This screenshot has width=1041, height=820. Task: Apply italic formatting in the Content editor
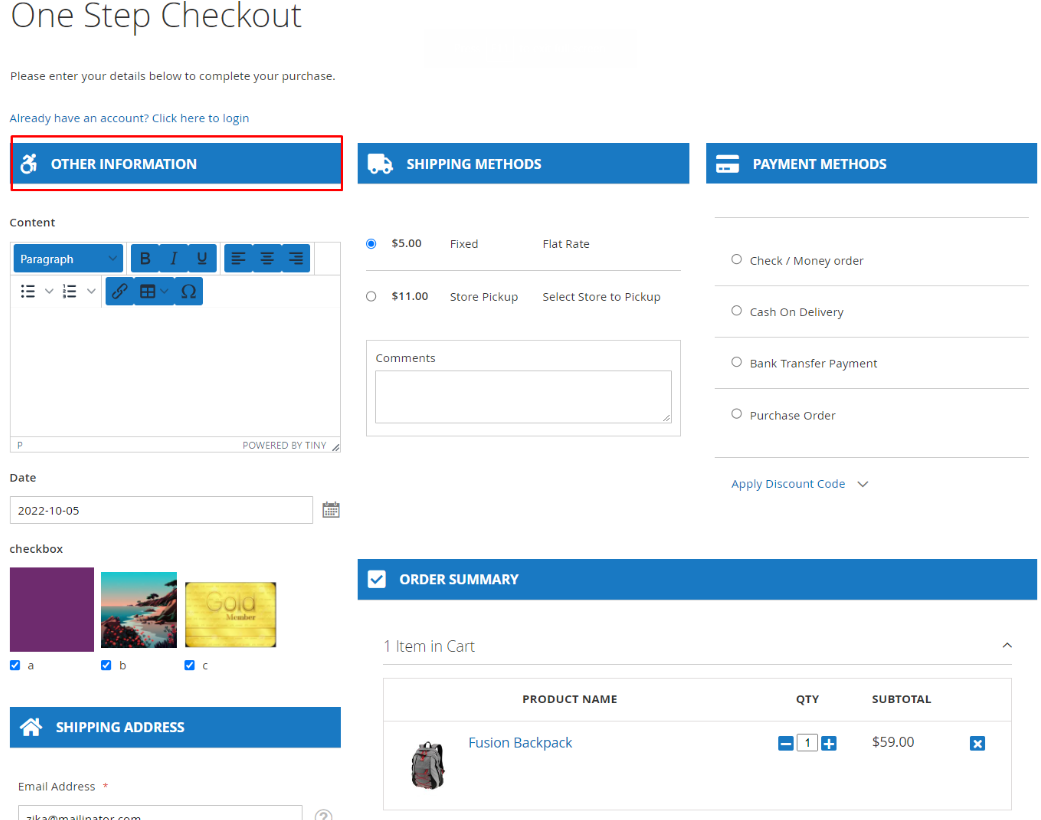point(173,259)
